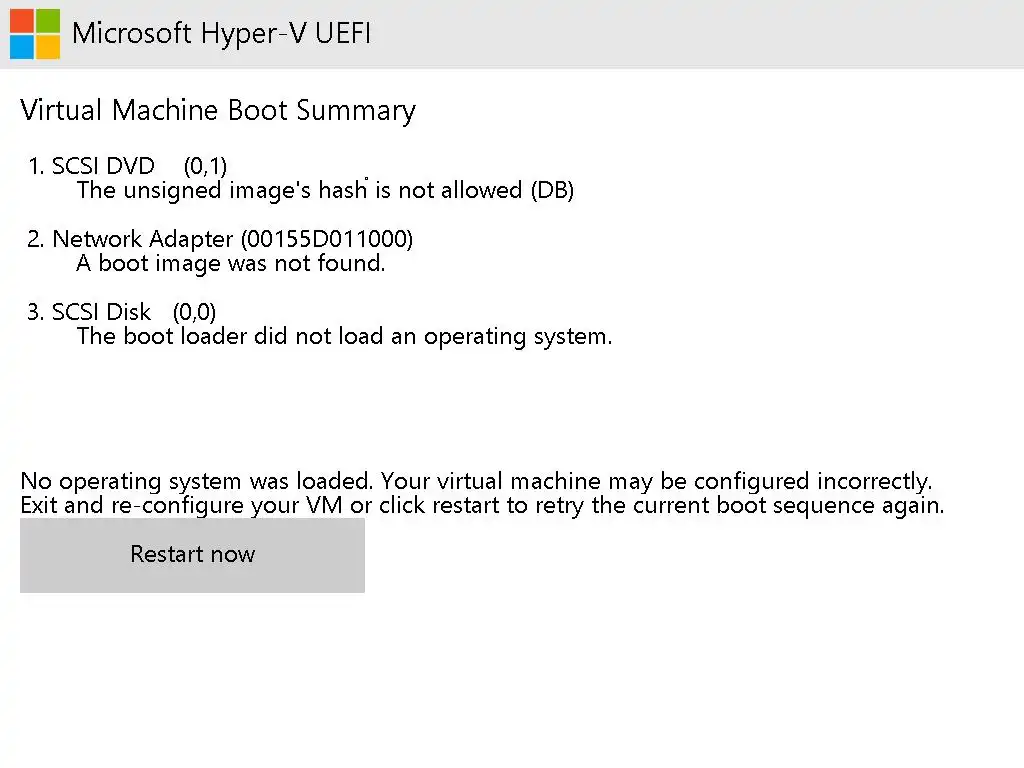Screen dimensions: 1024x768
Task: Click the yellow square of the Microsoft logo
Action: point(47,46)
